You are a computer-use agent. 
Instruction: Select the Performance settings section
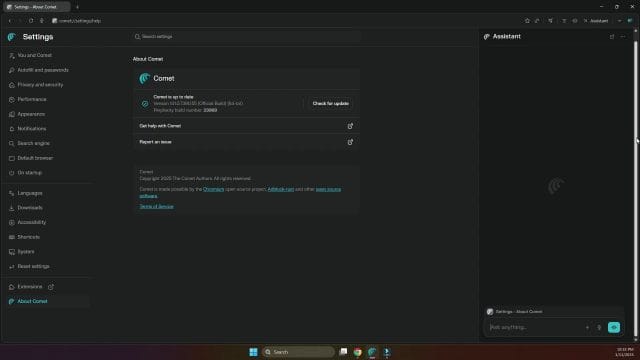31,99
